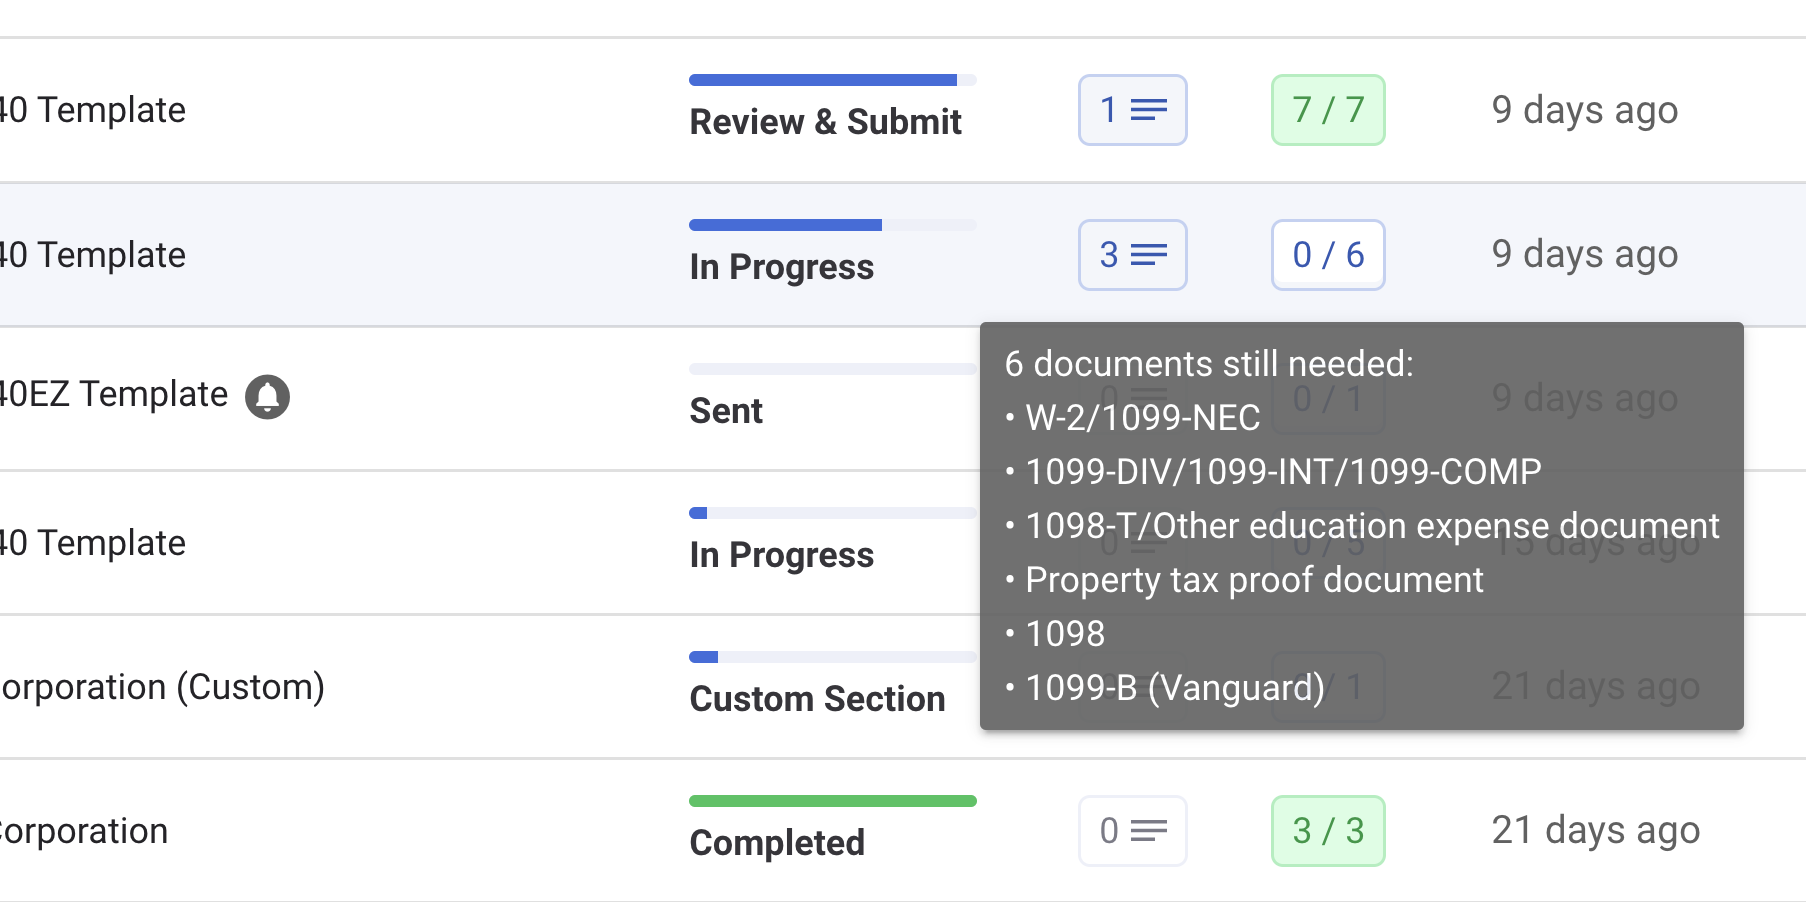
Task: Click the empty progress bar above Sent
Action: [x=832, y=369]
